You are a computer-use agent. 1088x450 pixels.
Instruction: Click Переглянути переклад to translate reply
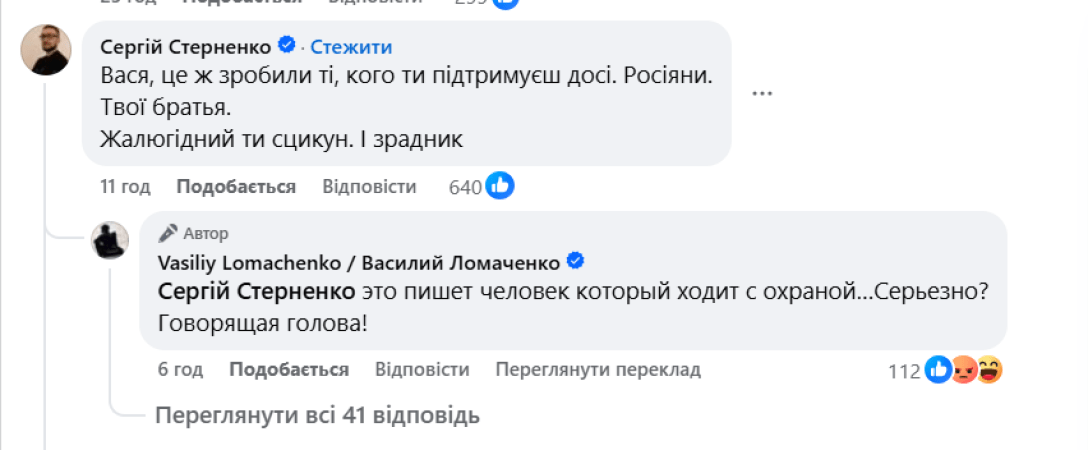tap(598, 369)
